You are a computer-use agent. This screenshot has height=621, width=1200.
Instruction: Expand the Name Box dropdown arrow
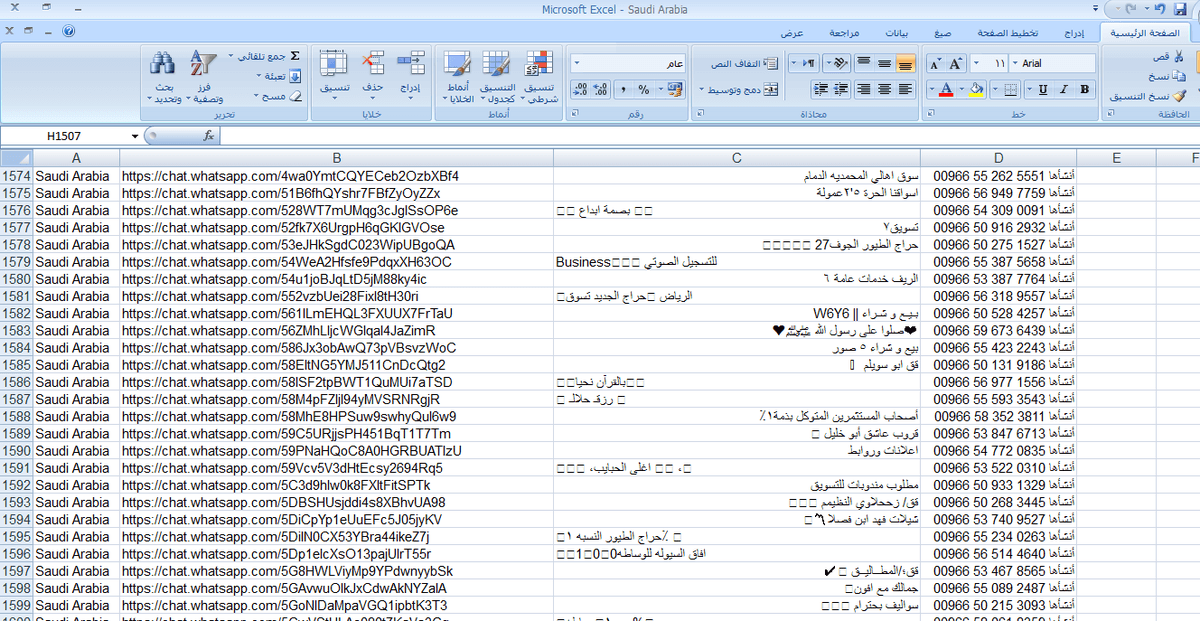point(135,136)
